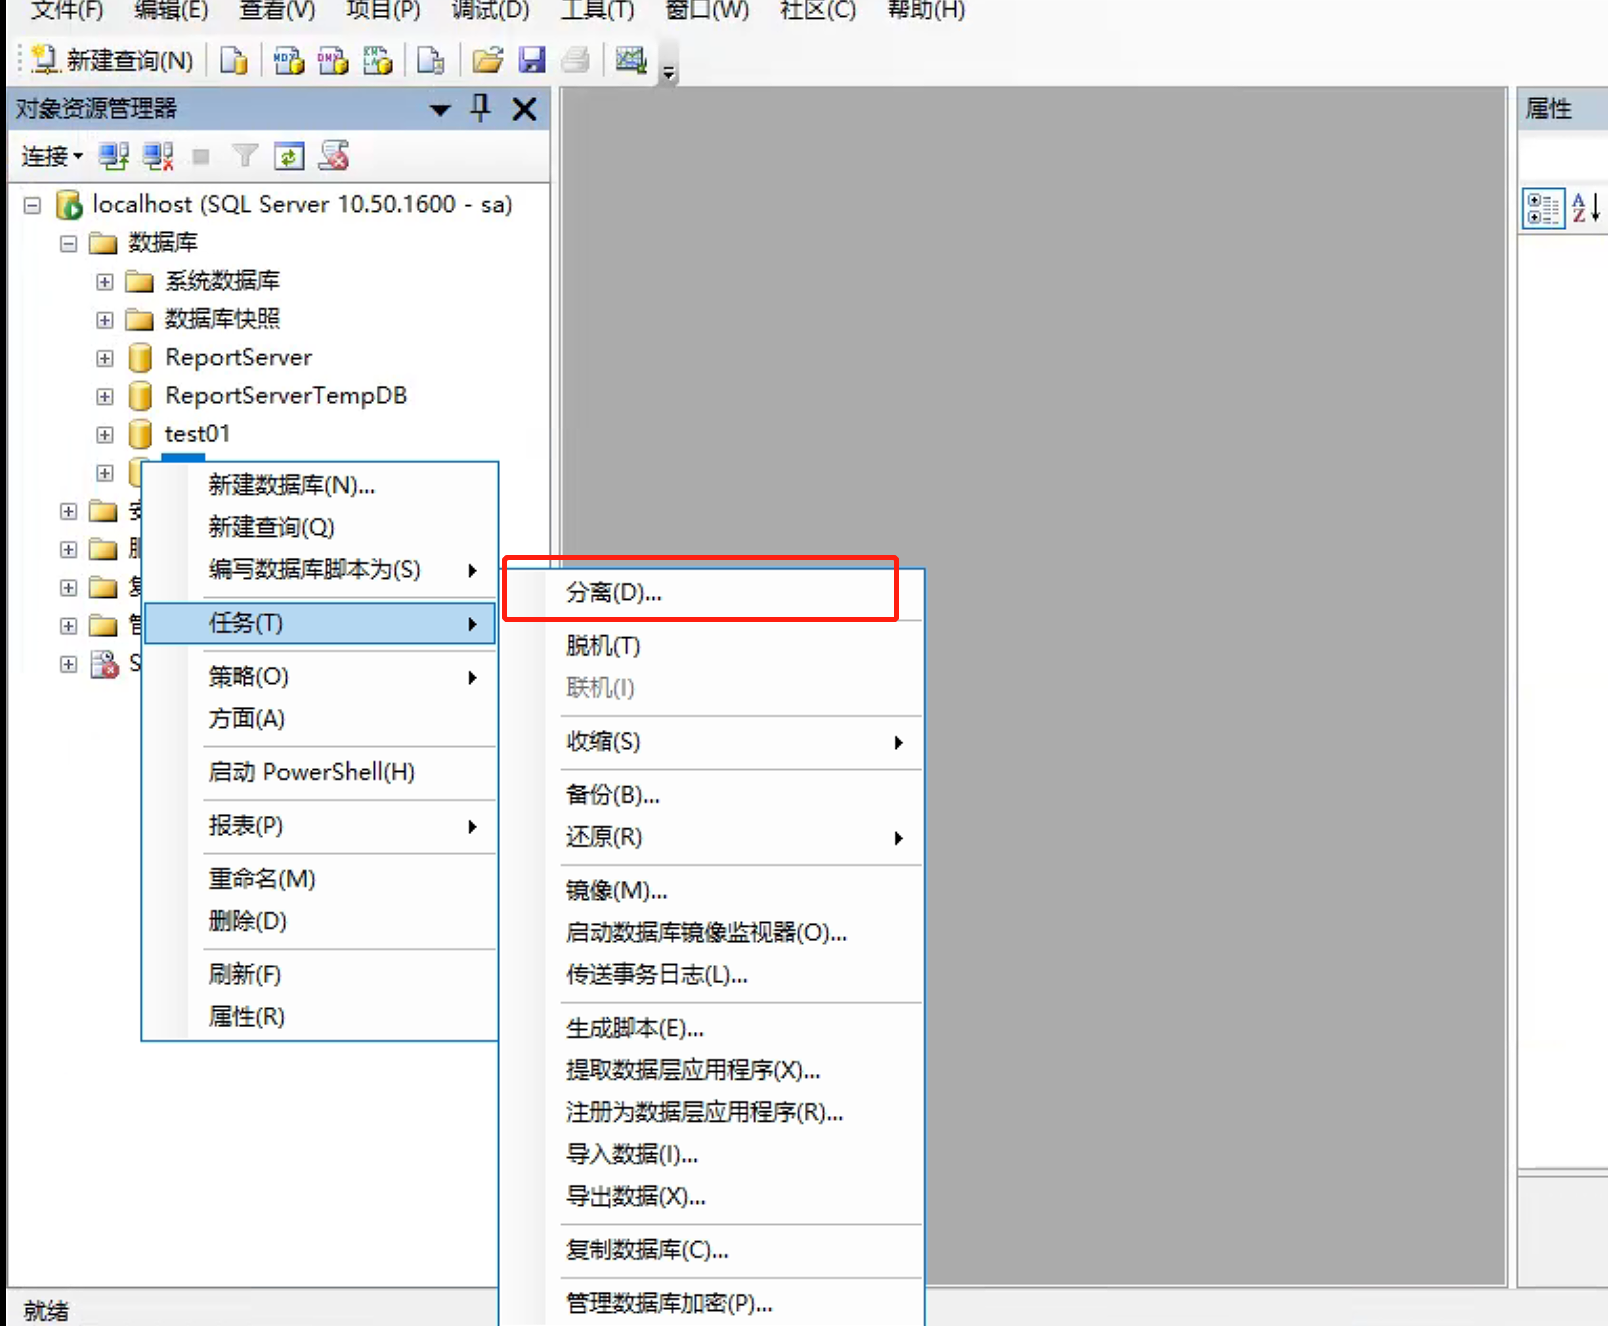Click the activity monitor toolbar icon
This screenshot has height=1326, width=1608.
coord(631,60)
